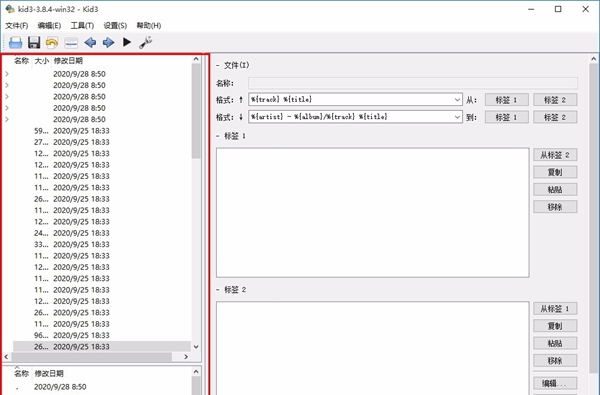Click 粘贴 in the 标签 1 section

[555, 189]
